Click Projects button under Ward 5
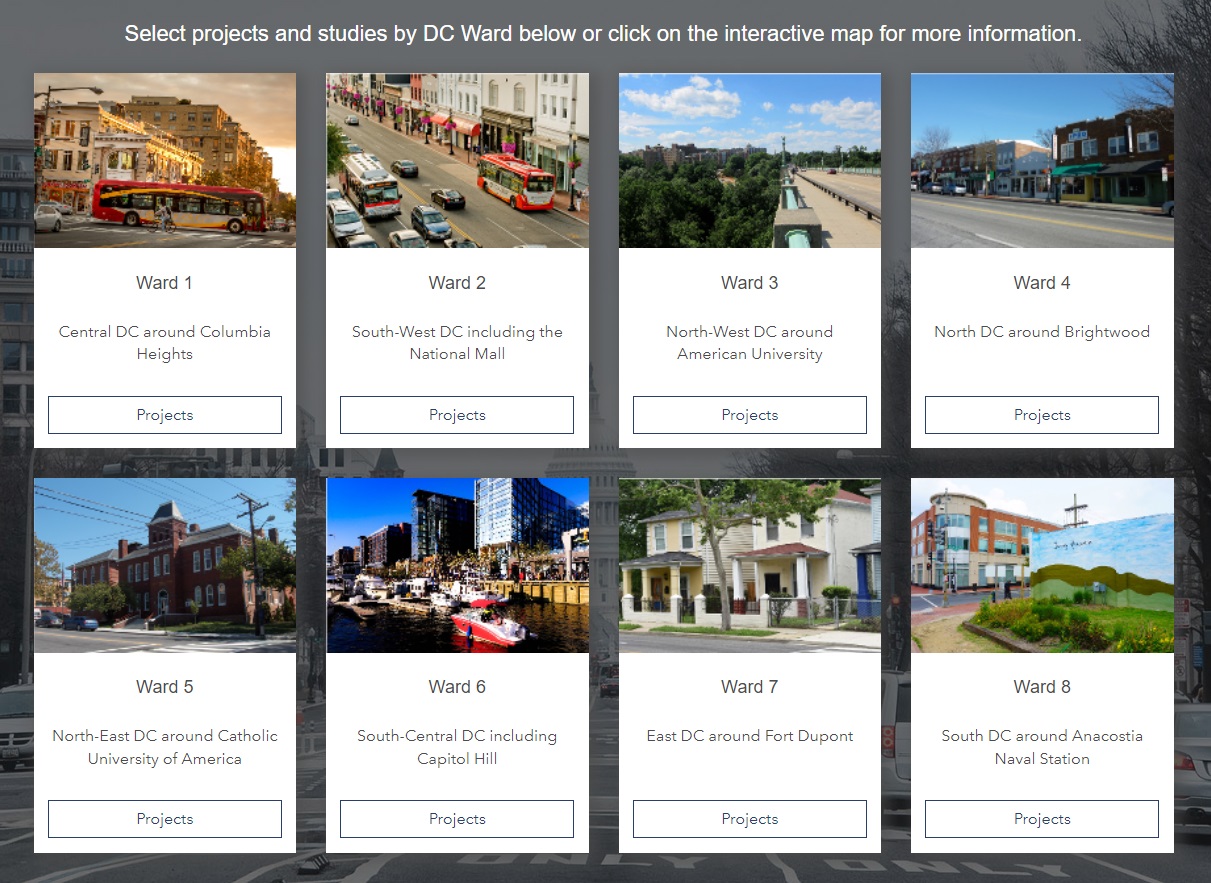1211x883 pixels. click(164, 818)
